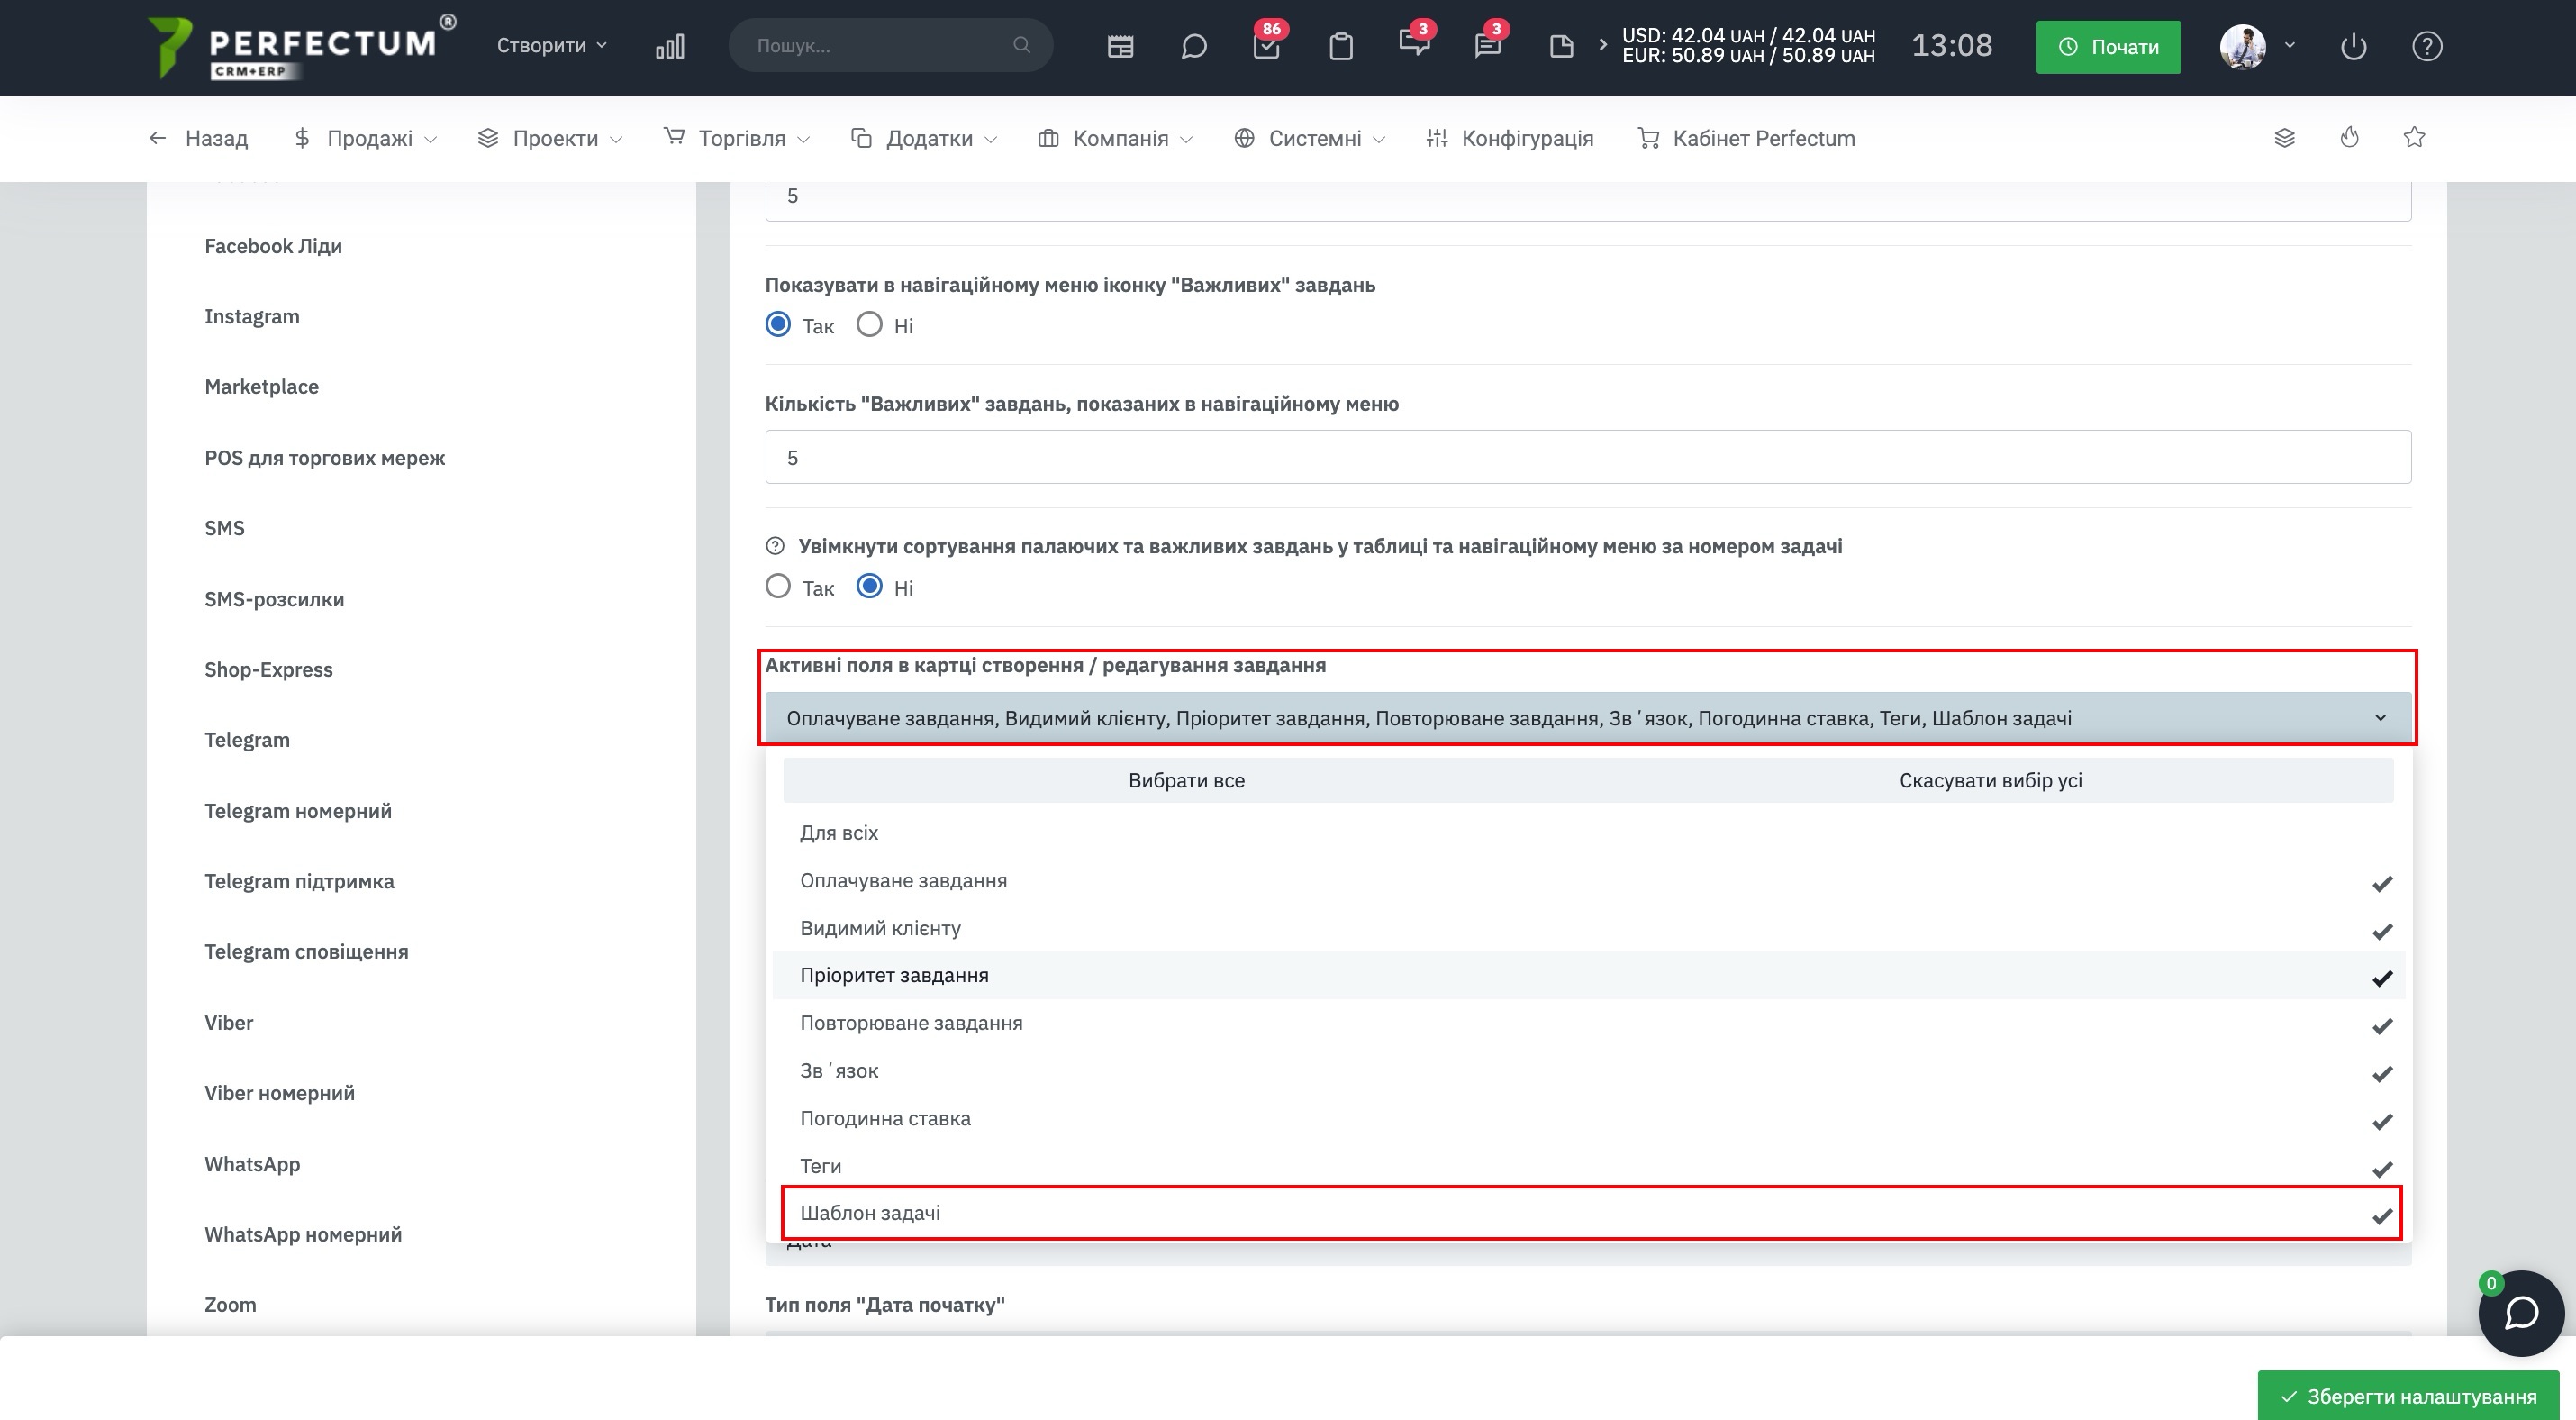Click the star favorites icon
This screenshot has width=2576, height=1420.
(x=2414, y=138)
